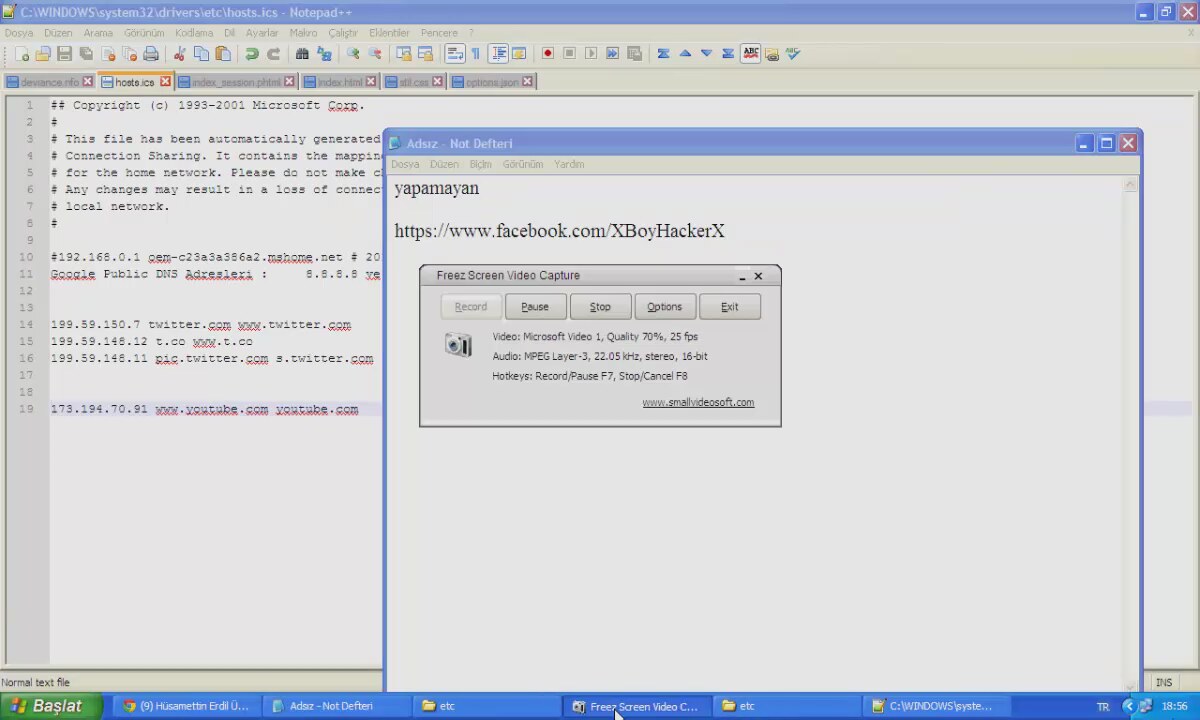The width and height of the screenshot is (1200, 720).
Task: Switch to the deviance.nfo tab
Action: tap(49, 82)
